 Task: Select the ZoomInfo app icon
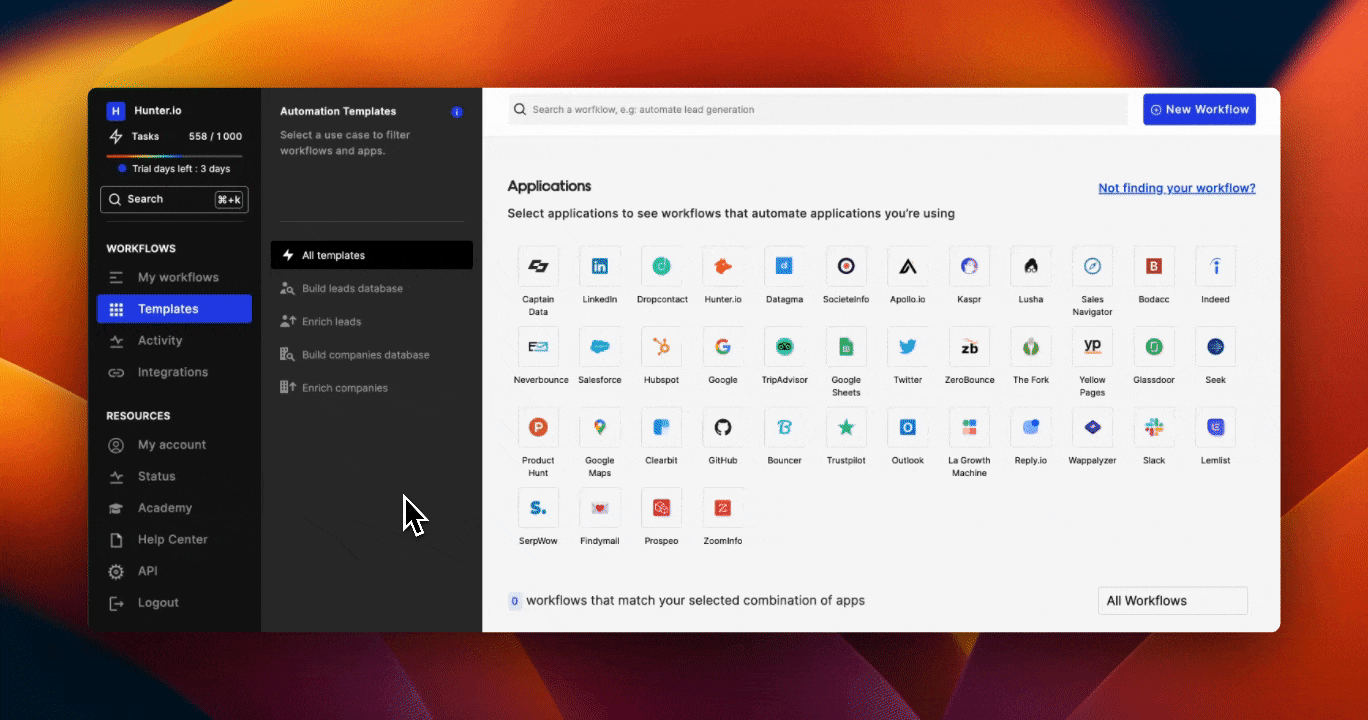pos(723,508)
